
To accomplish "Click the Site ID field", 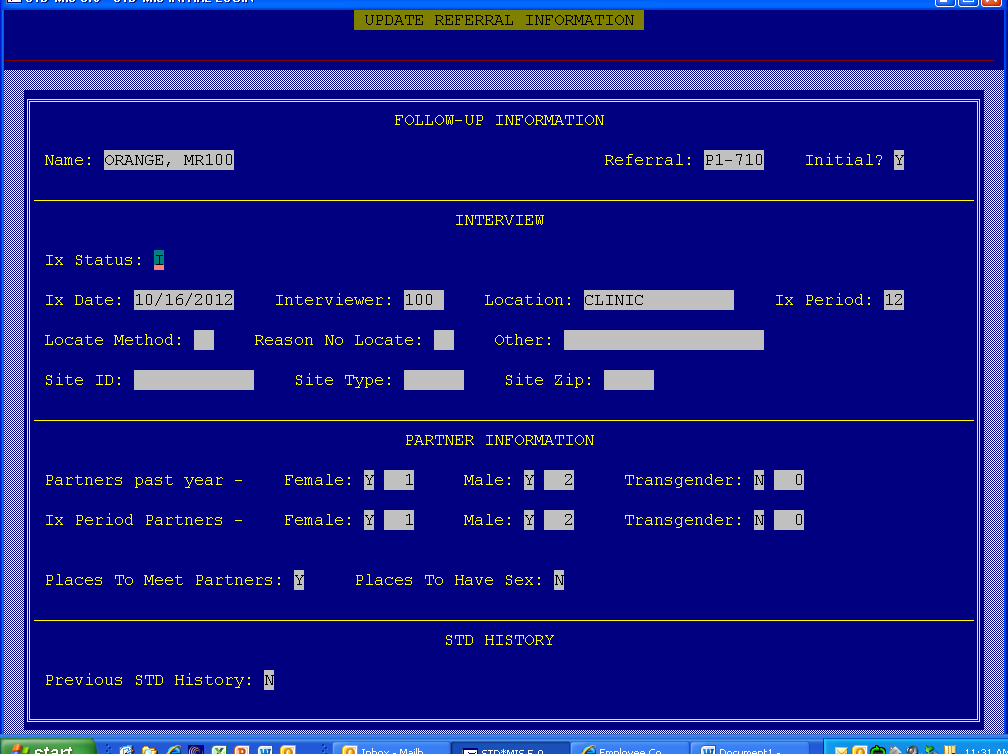I will pos(194,380).
